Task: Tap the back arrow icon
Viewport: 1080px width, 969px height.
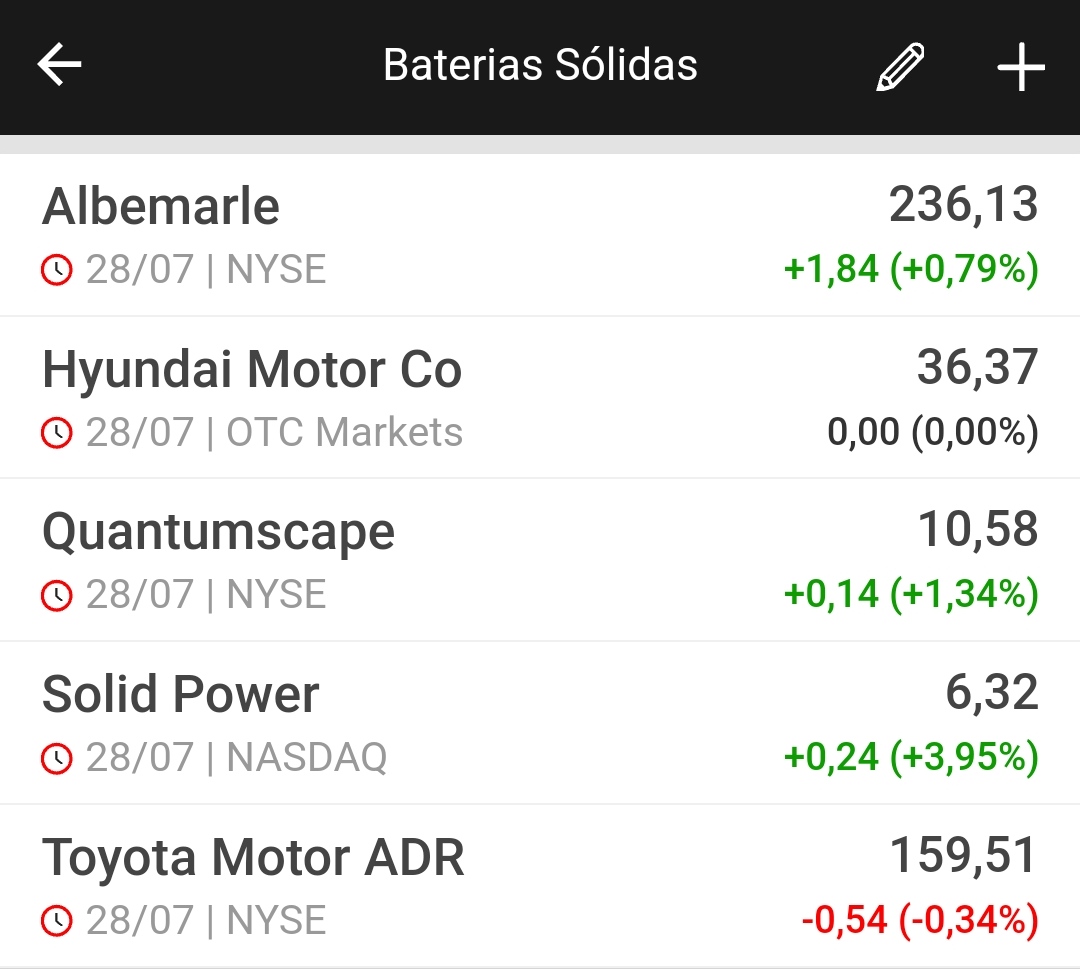Action: [59, 66]
